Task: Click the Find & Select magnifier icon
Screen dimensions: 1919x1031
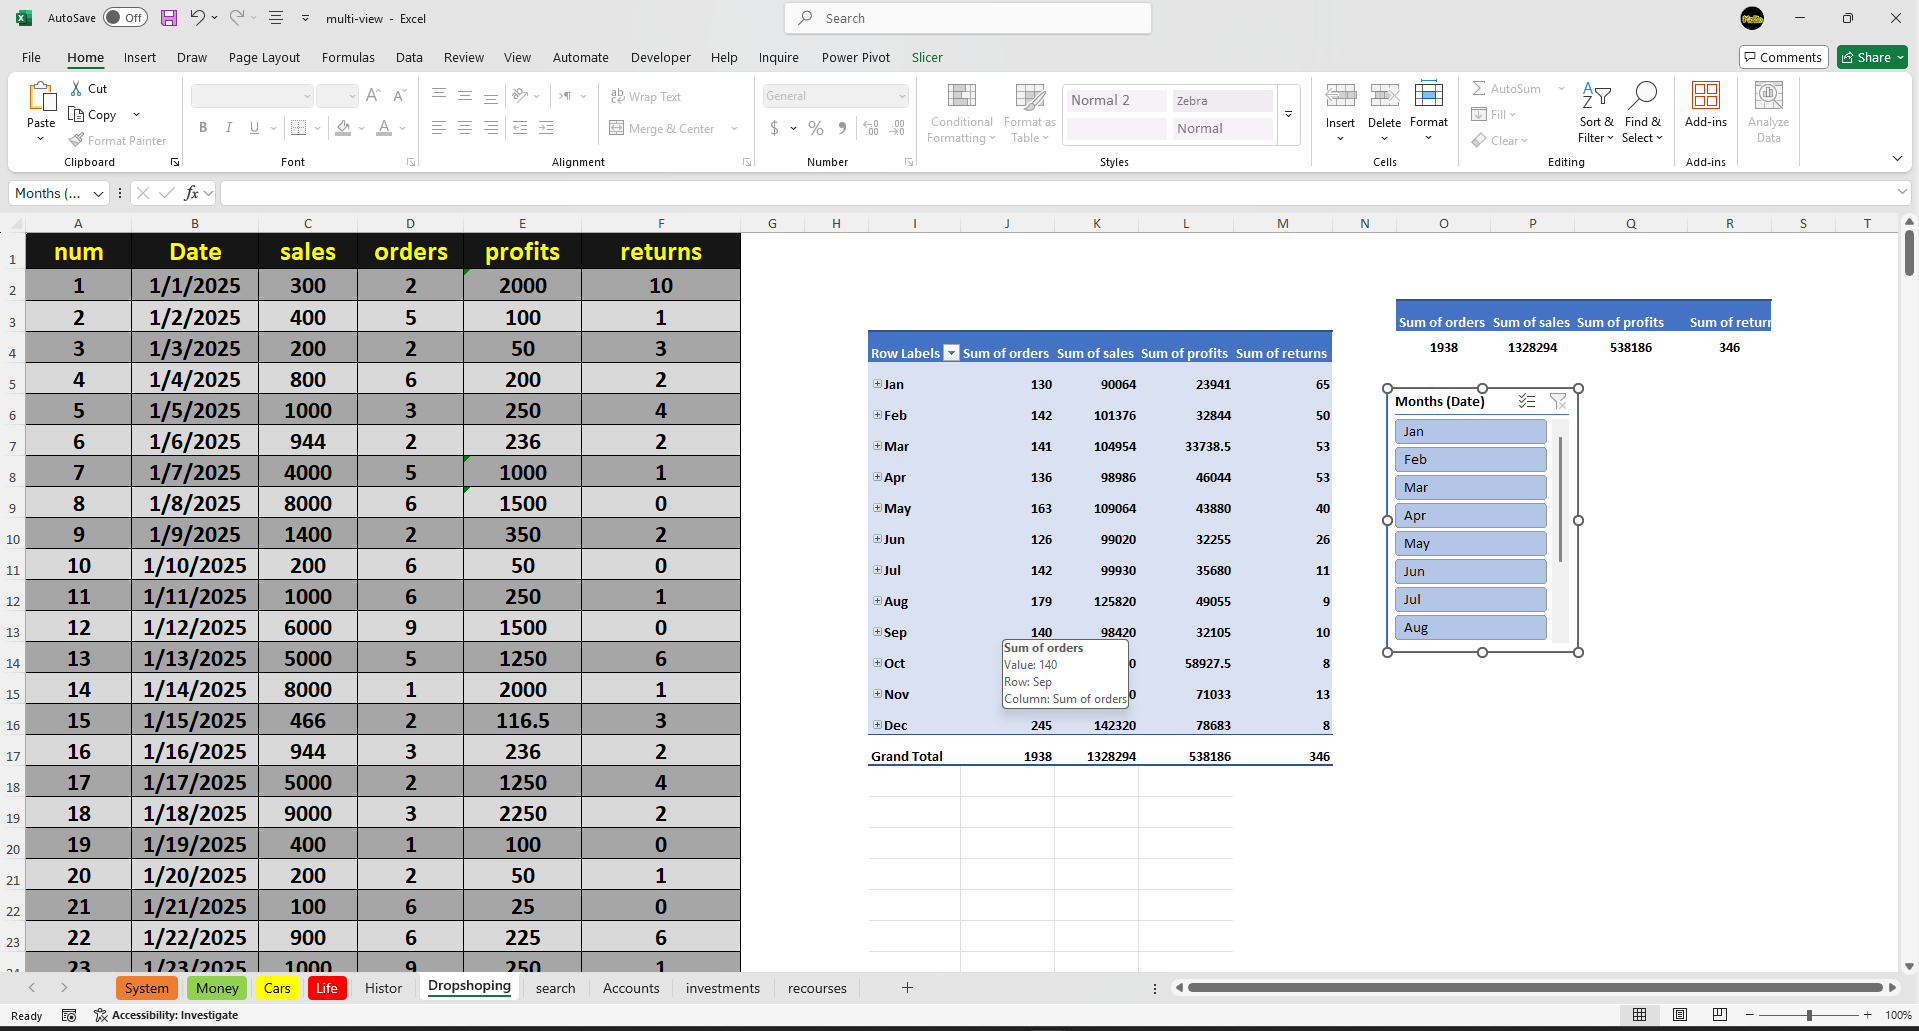Action: (x=1642, y=96)
